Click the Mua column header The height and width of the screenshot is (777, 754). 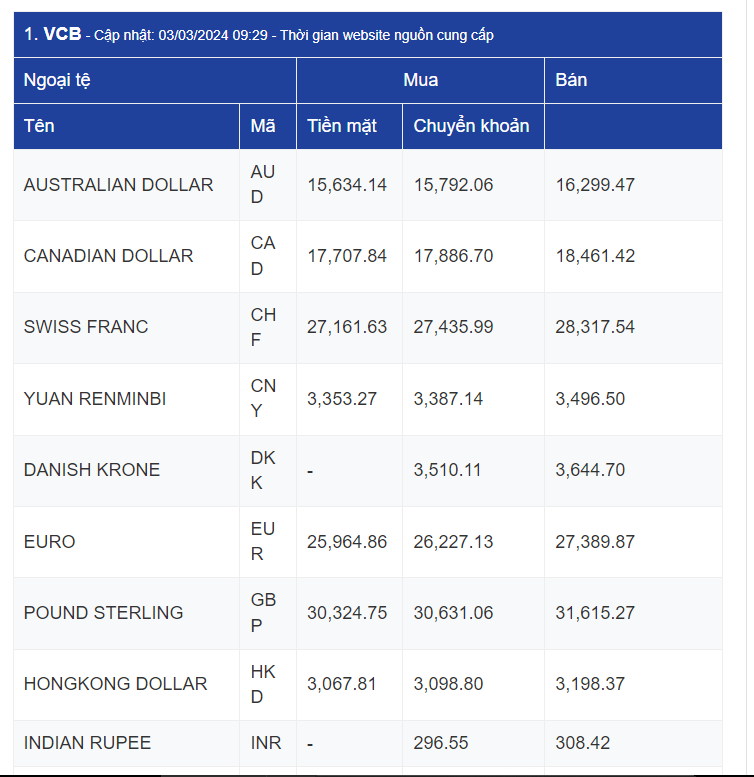421,80
